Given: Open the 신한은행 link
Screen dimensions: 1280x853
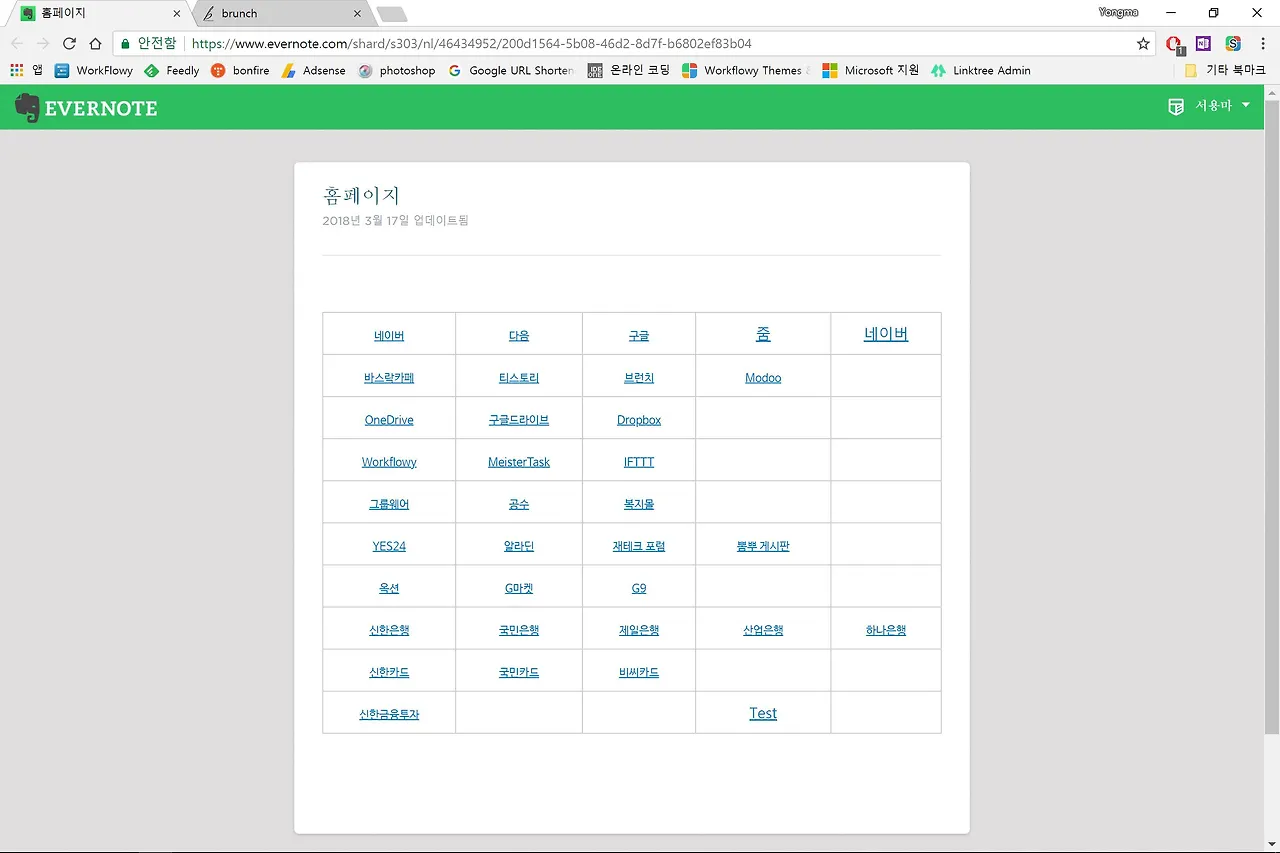Looking at the screenshot, I should 389,630.
